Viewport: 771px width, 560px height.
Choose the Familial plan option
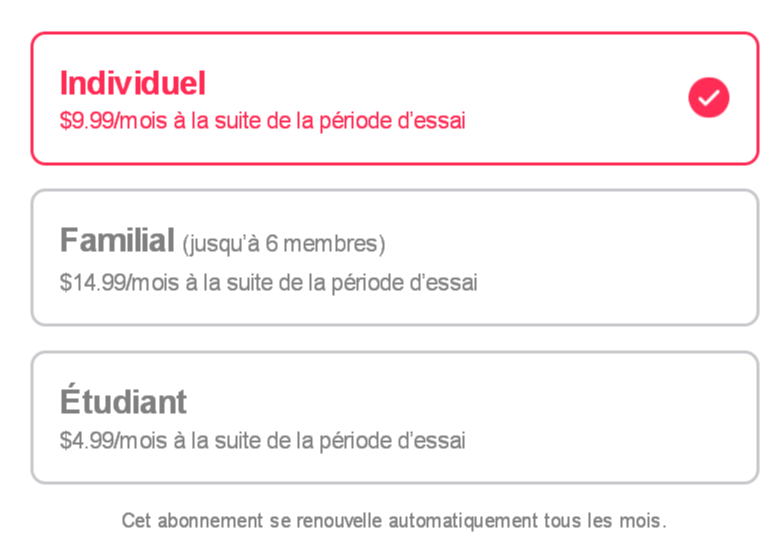click(x=394, y=258)
